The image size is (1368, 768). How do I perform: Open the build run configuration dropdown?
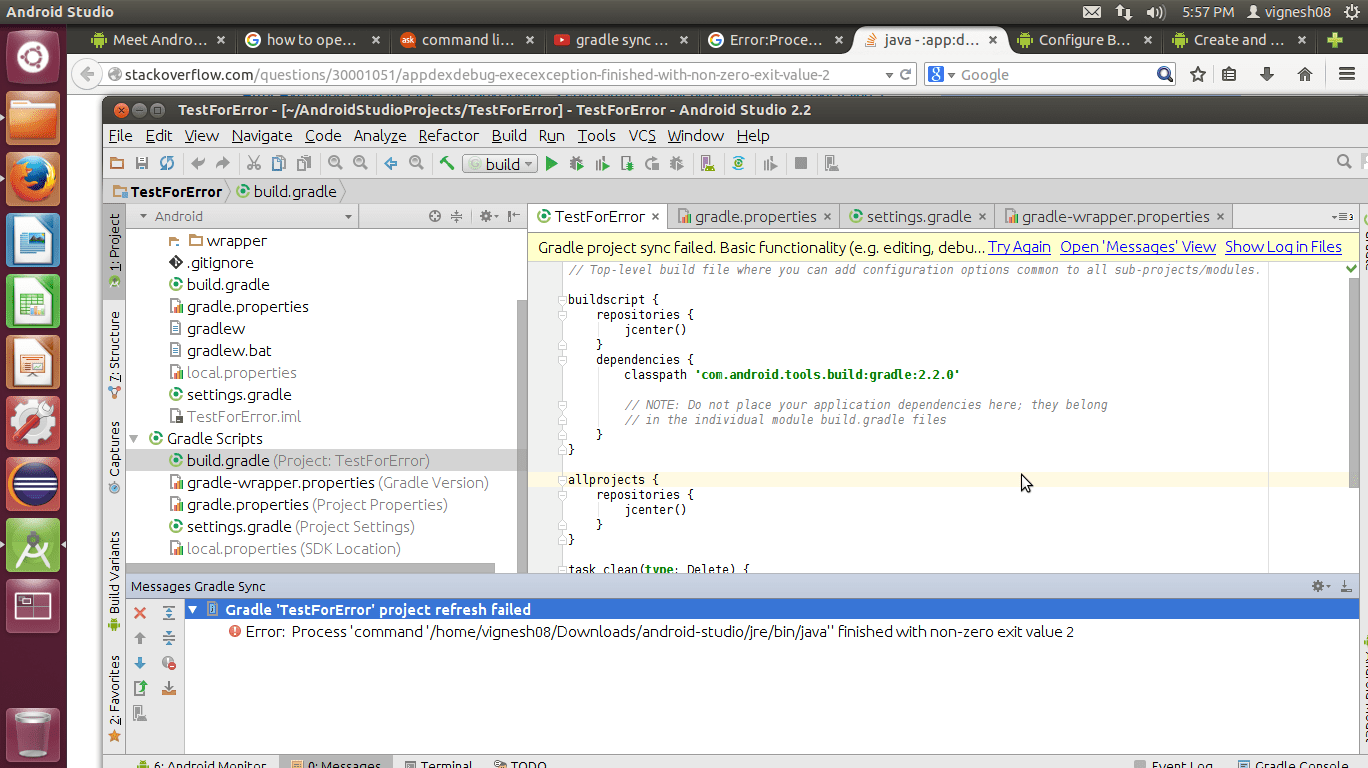[x=500, y=163]
